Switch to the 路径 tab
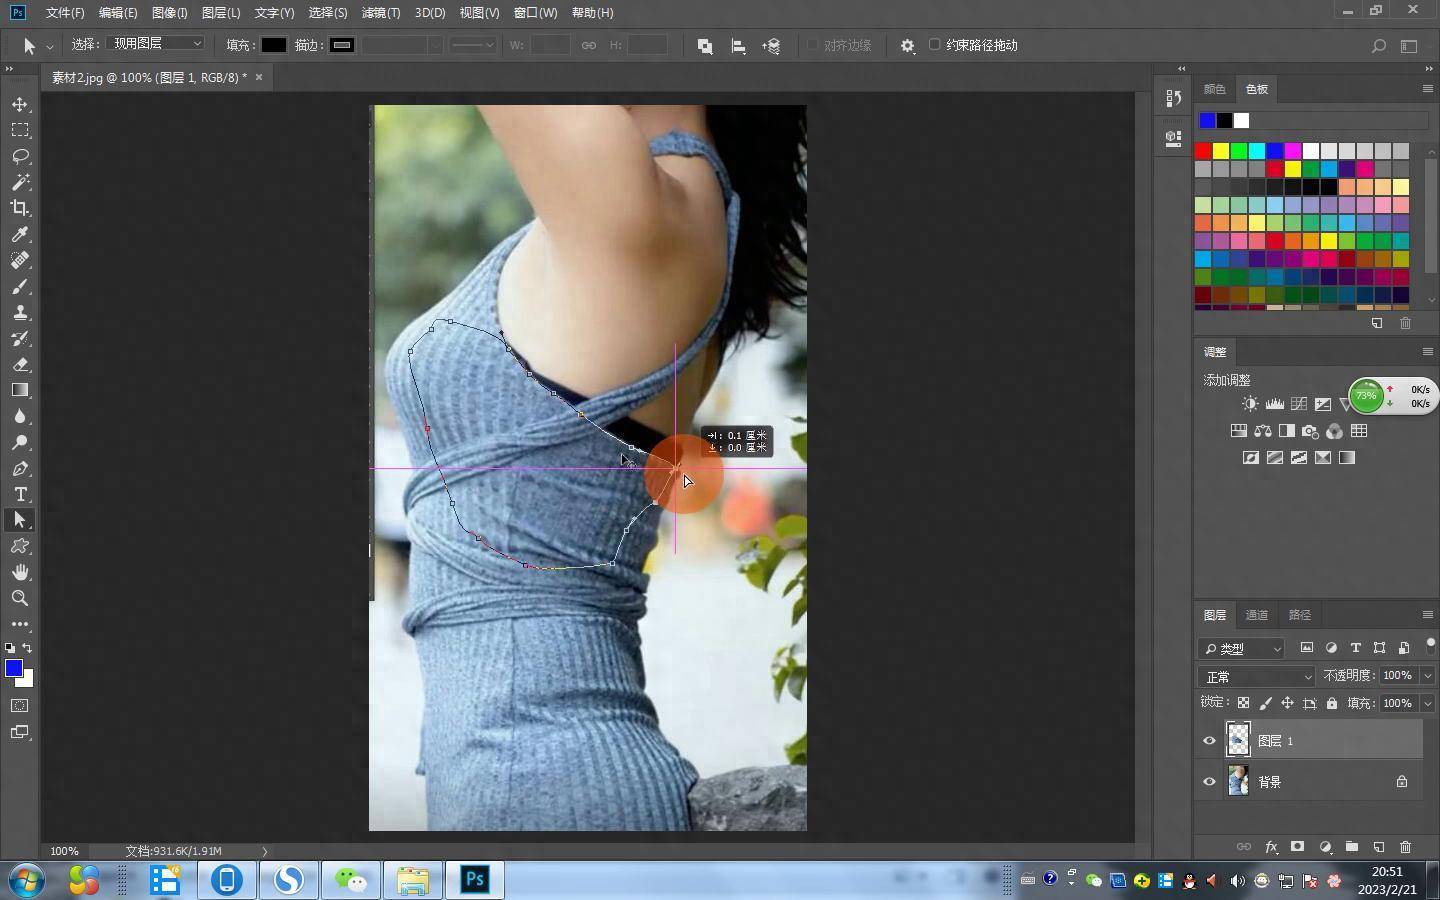Viewport: 1440px width, 900px height. point(1300,615)
